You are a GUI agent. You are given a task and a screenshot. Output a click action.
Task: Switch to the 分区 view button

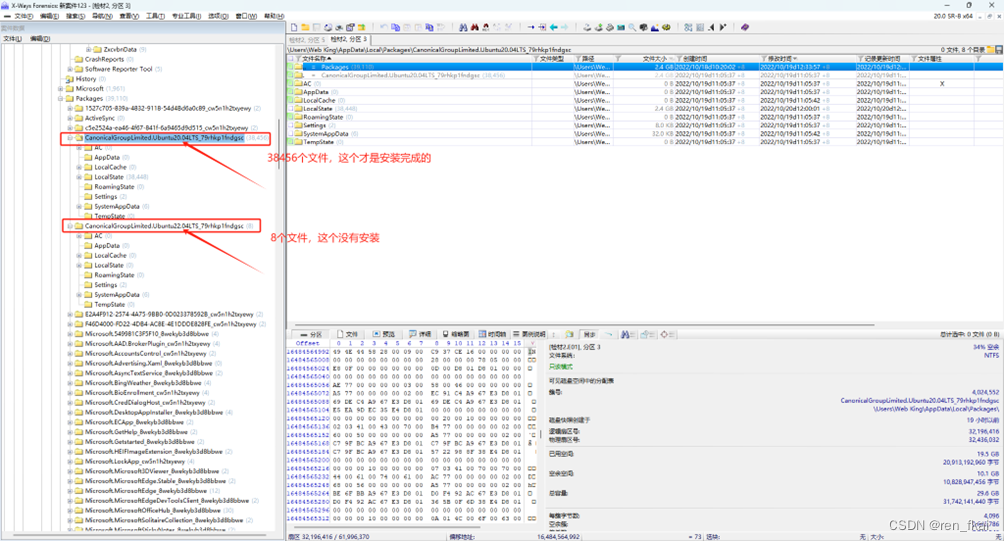coord(309,334)
